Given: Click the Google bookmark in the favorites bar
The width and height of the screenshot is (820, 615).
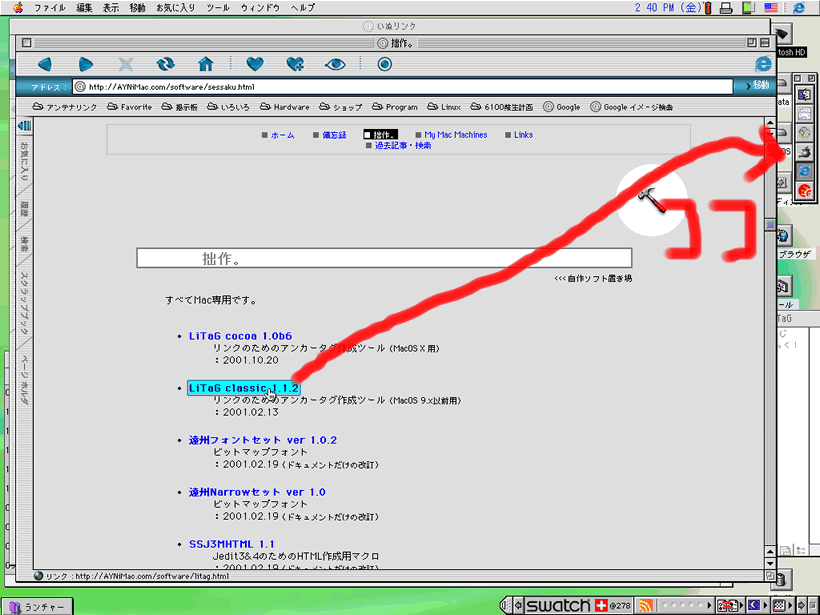Looking at the screenshot, I should [x=562, y=107].
